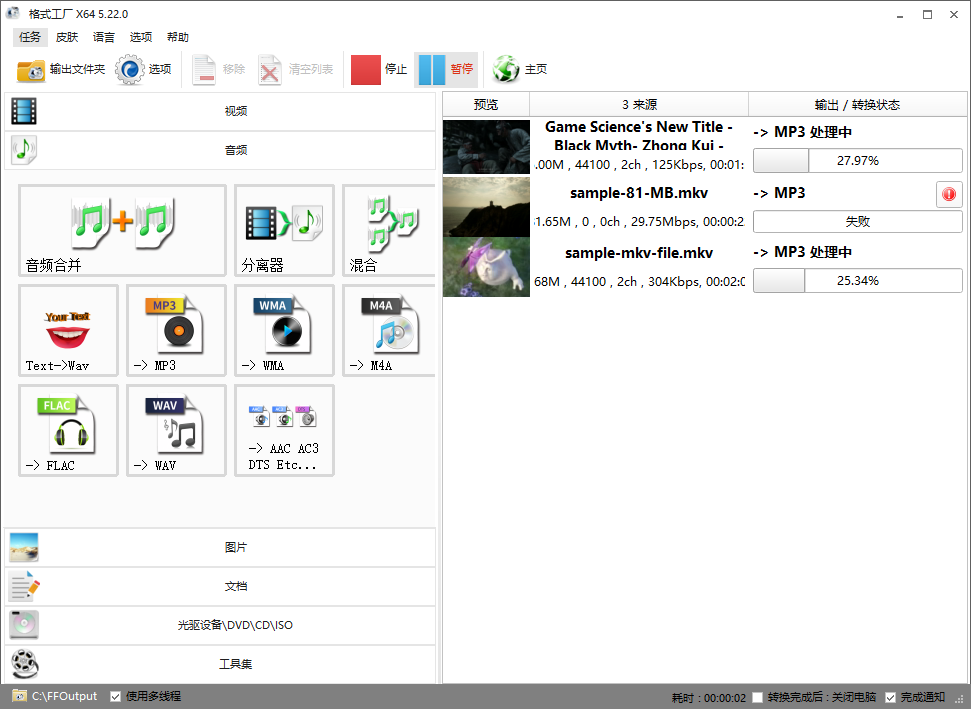The height and width of the screenshot is (709, 971).
Task: Click the -> M4A format icon
Action: pos(390,331)
